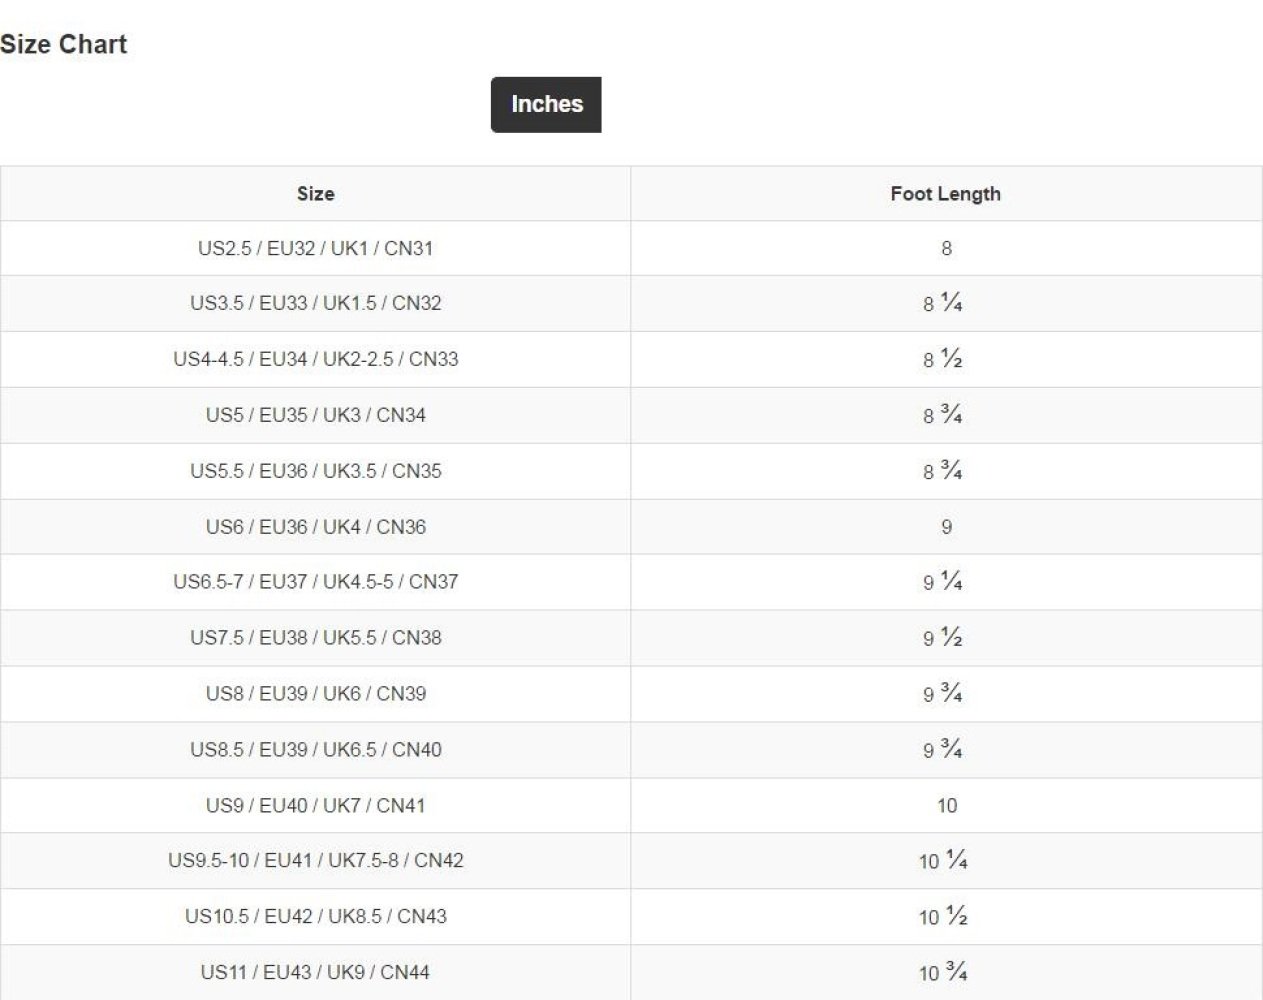The width and height of the screenshot is (1263, 1000).
Task: Click the US9 / EU40 / UK7 size
Action: coord(315,805)
